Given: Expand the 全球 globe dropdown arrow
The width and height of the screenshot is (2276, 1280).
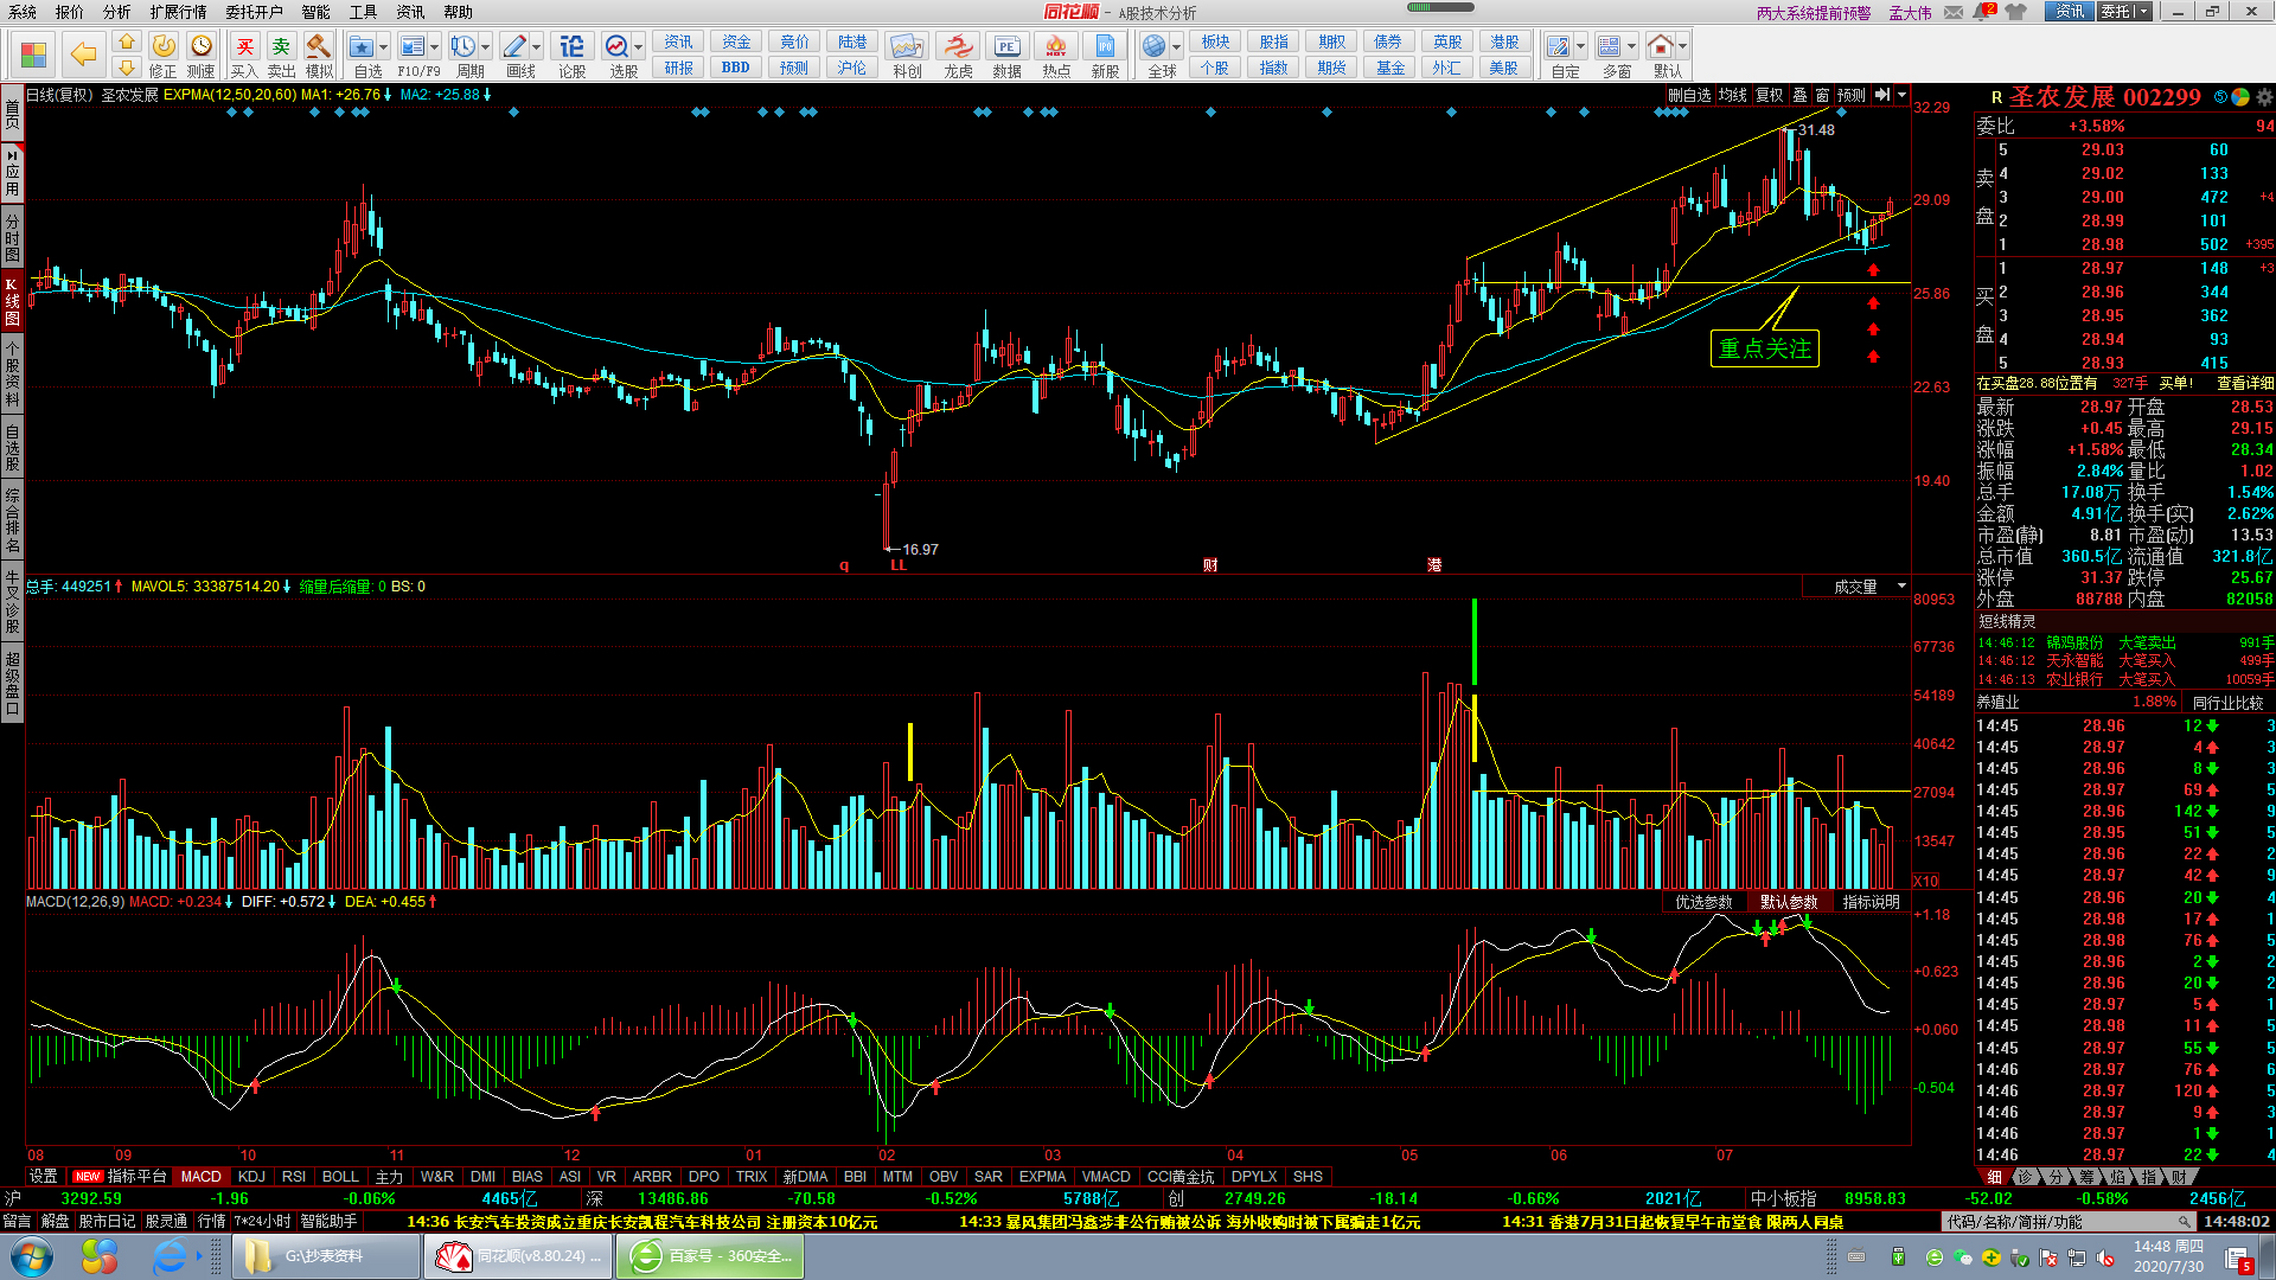Looking at the screenshot, I should [x=1177, y=47].
